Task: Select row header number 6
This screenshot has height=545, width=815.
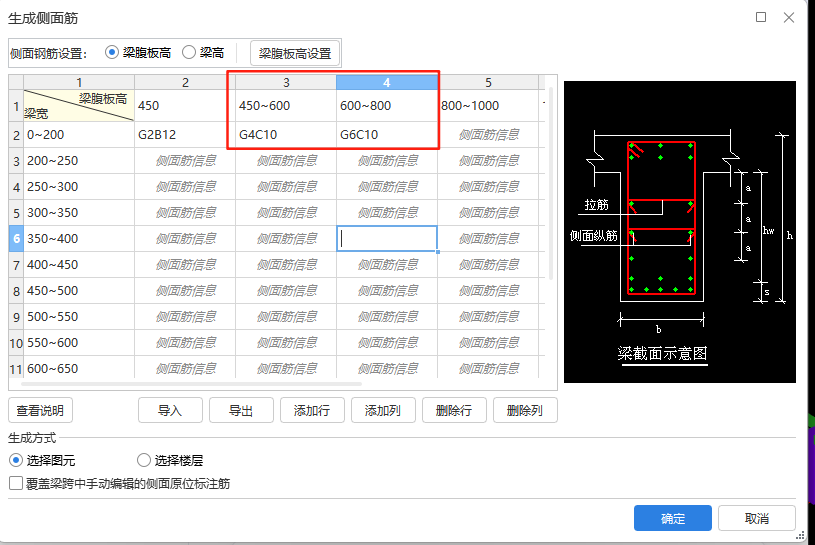Action: 16,238
